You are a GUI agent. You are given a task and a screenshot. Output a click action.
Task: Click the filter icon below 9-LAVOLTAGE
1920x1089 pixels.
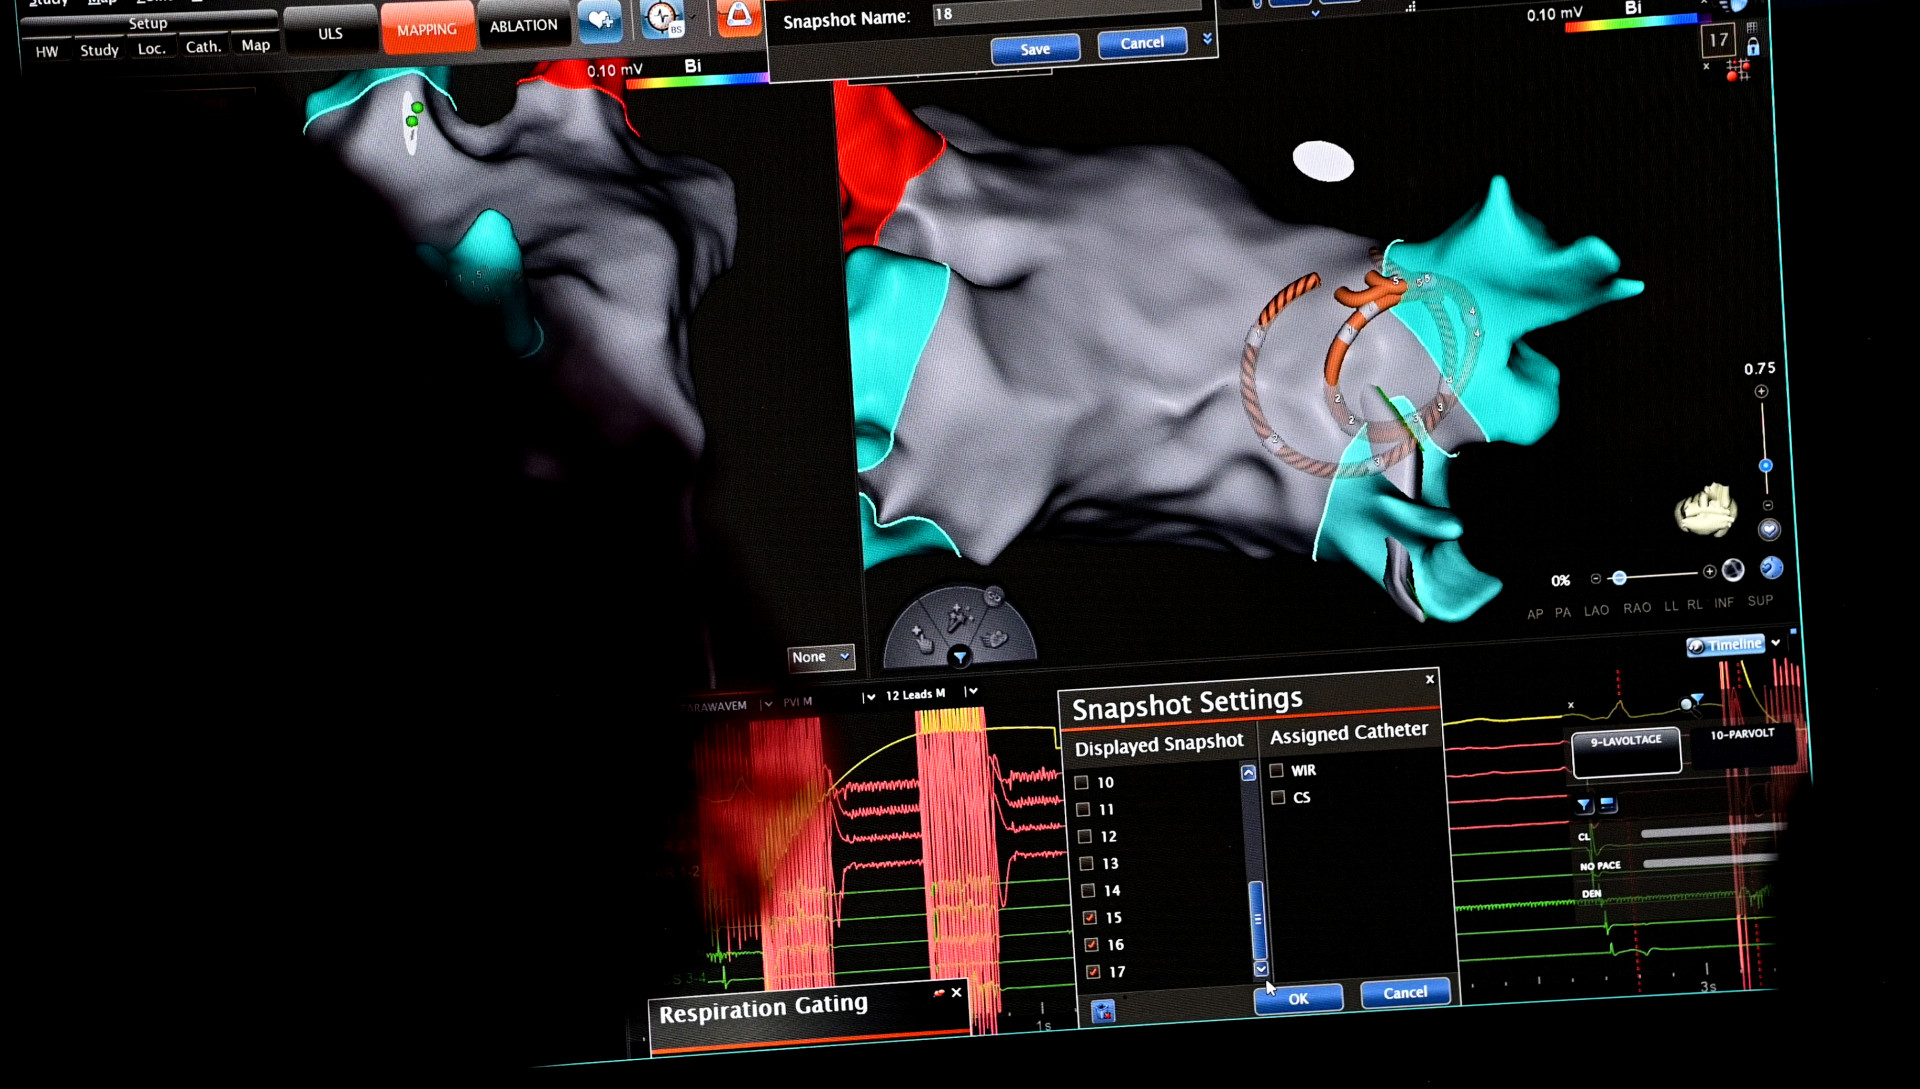click(1585, 804)
